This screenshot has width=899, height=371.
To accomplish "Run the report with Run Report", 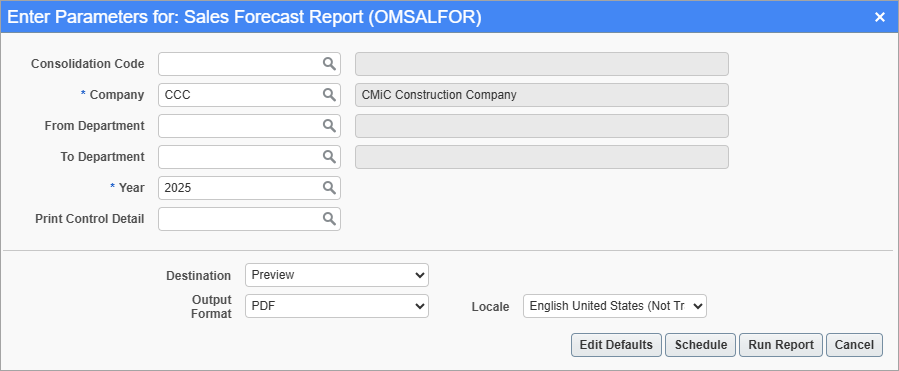I will [x=781, y=345].
